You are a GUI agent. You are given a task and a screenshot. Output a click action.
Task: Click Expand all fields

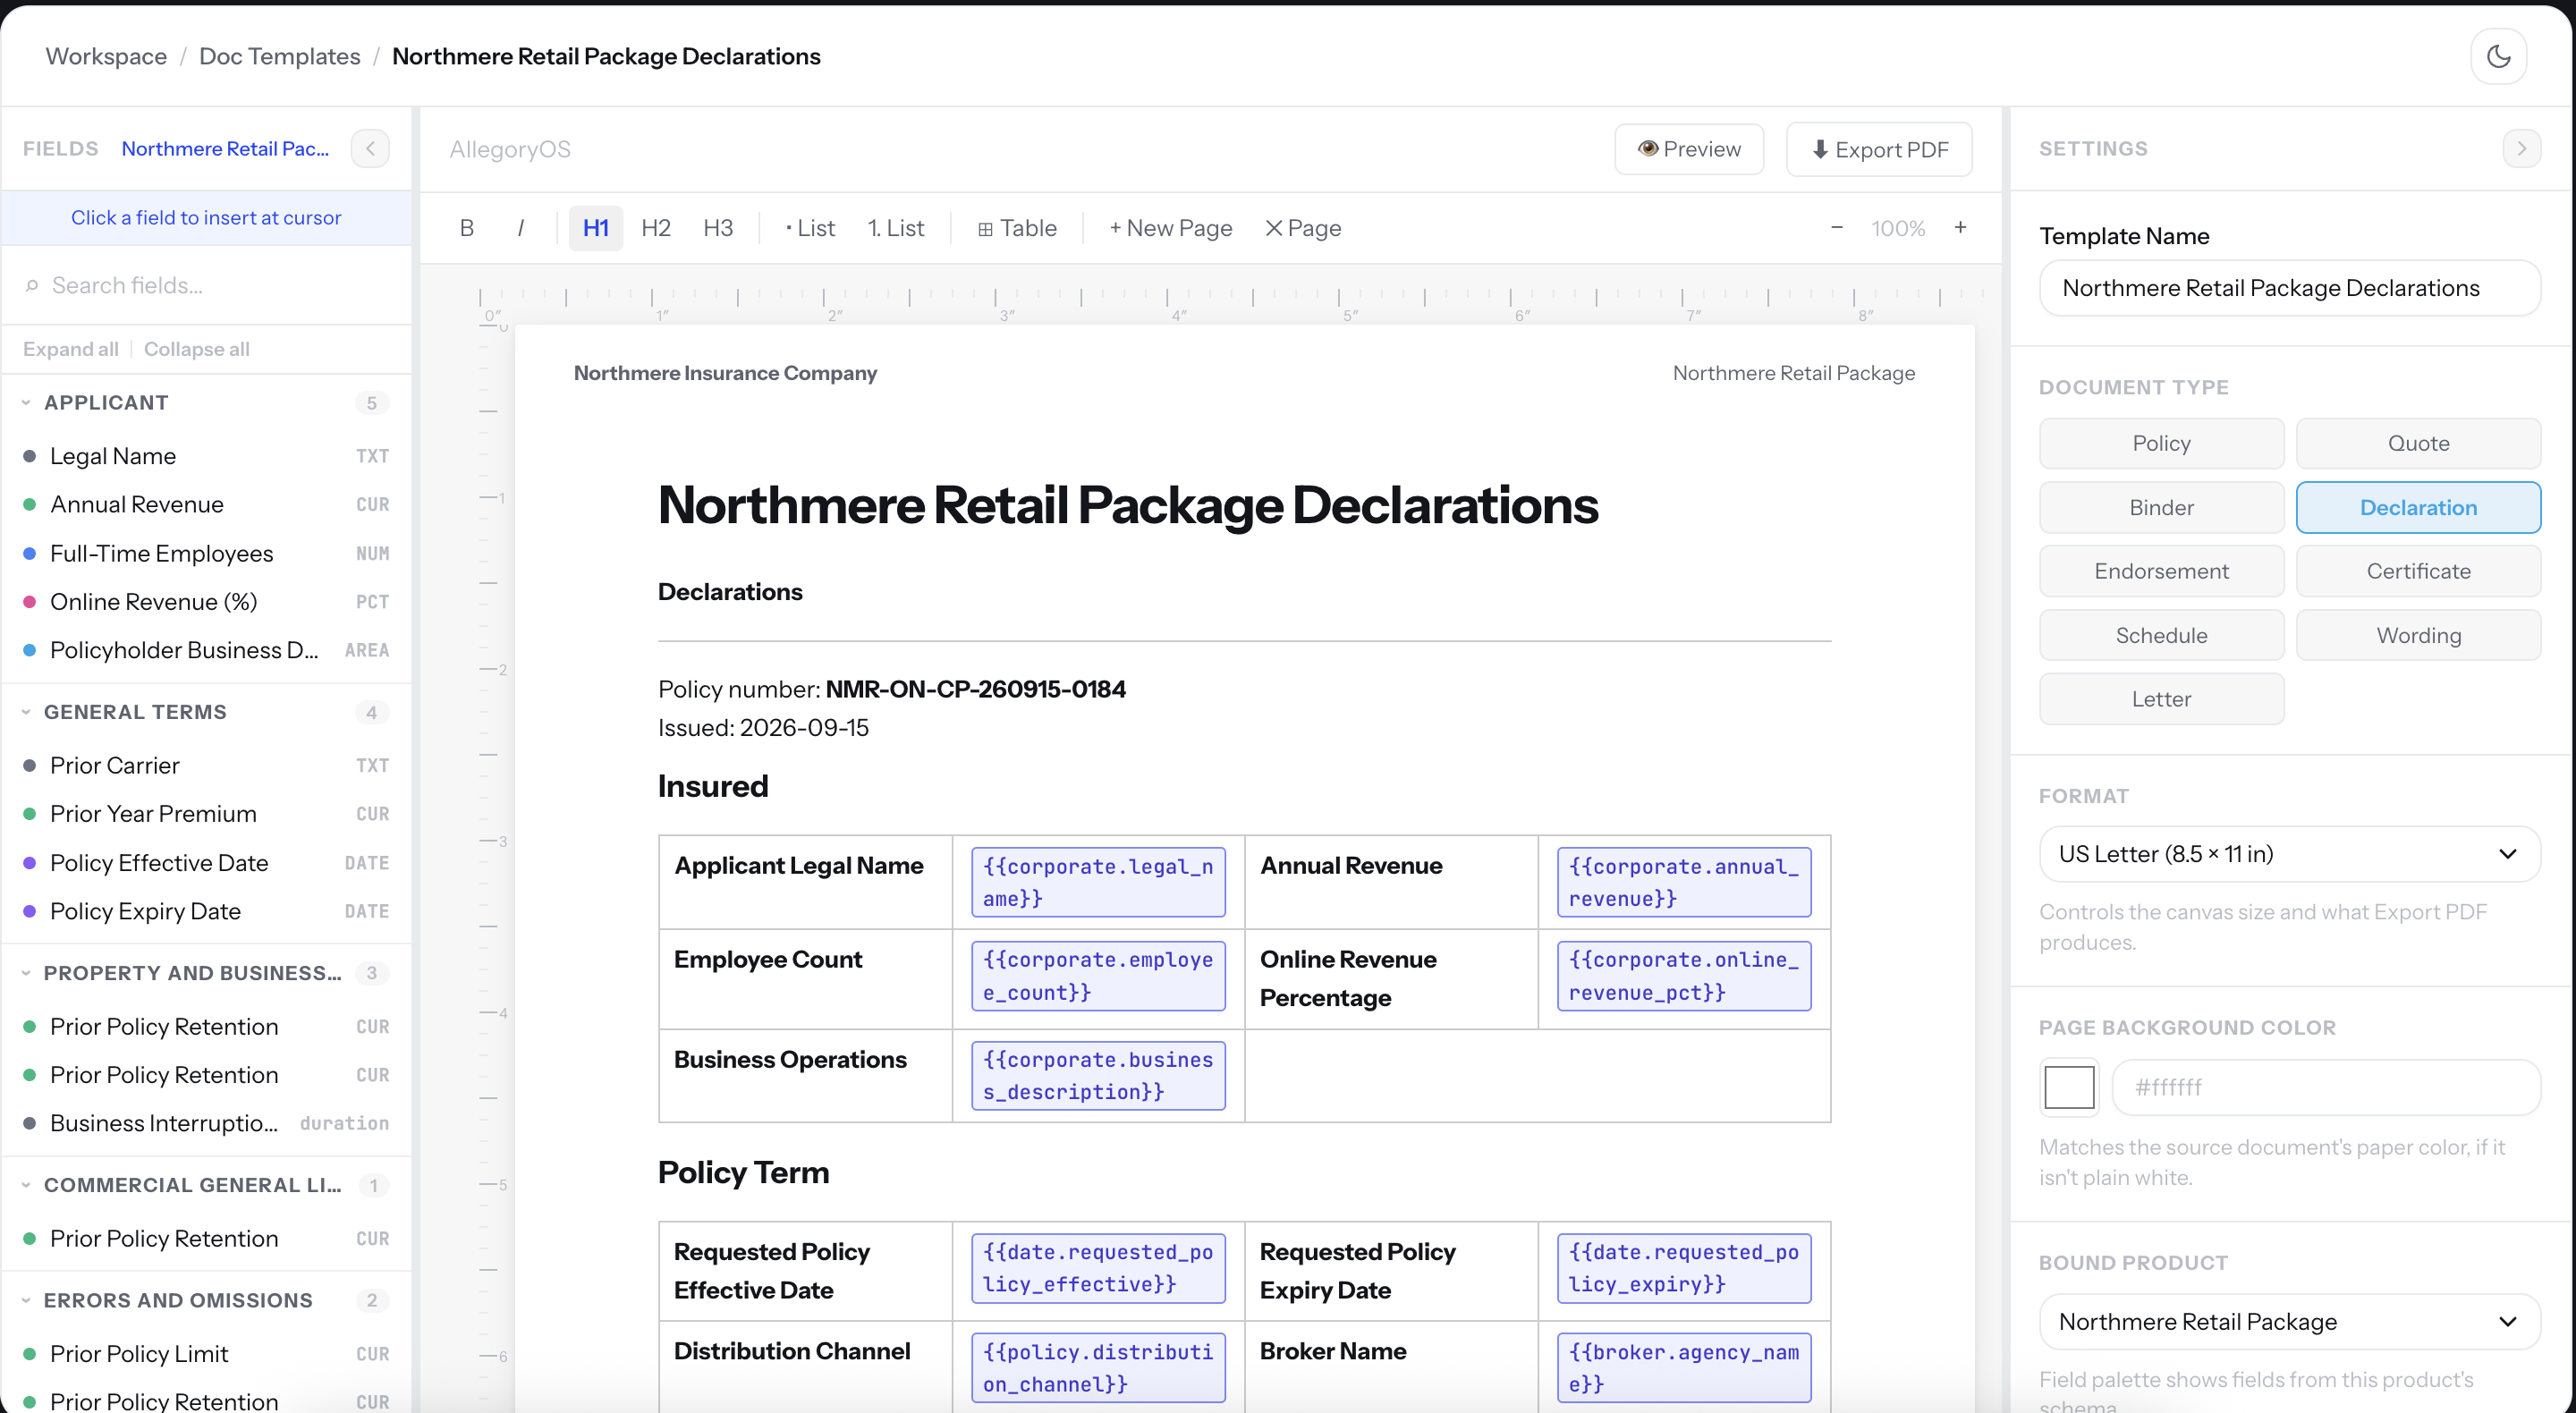click(x=71, y=349)
